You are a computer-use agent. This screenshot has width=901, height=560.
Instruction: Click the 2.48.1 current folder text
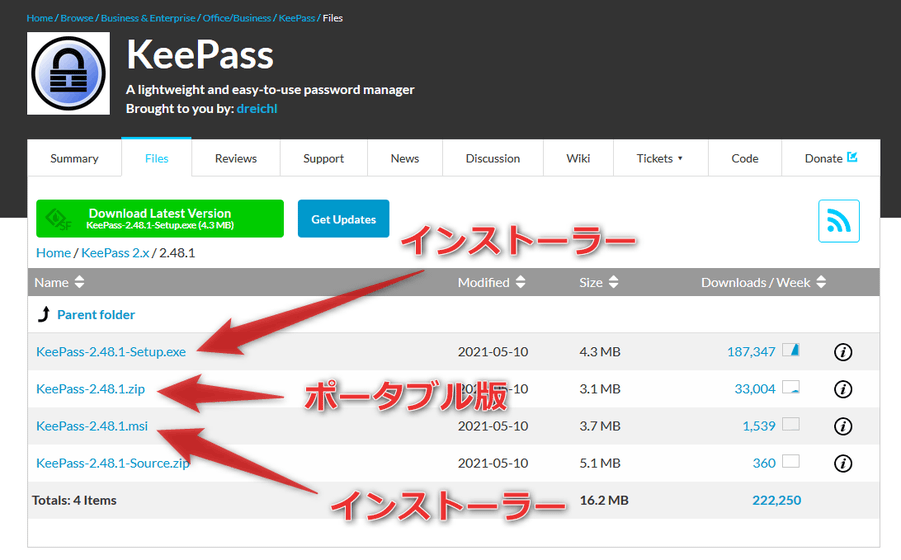pyautogui.click(x=177, y=253)
